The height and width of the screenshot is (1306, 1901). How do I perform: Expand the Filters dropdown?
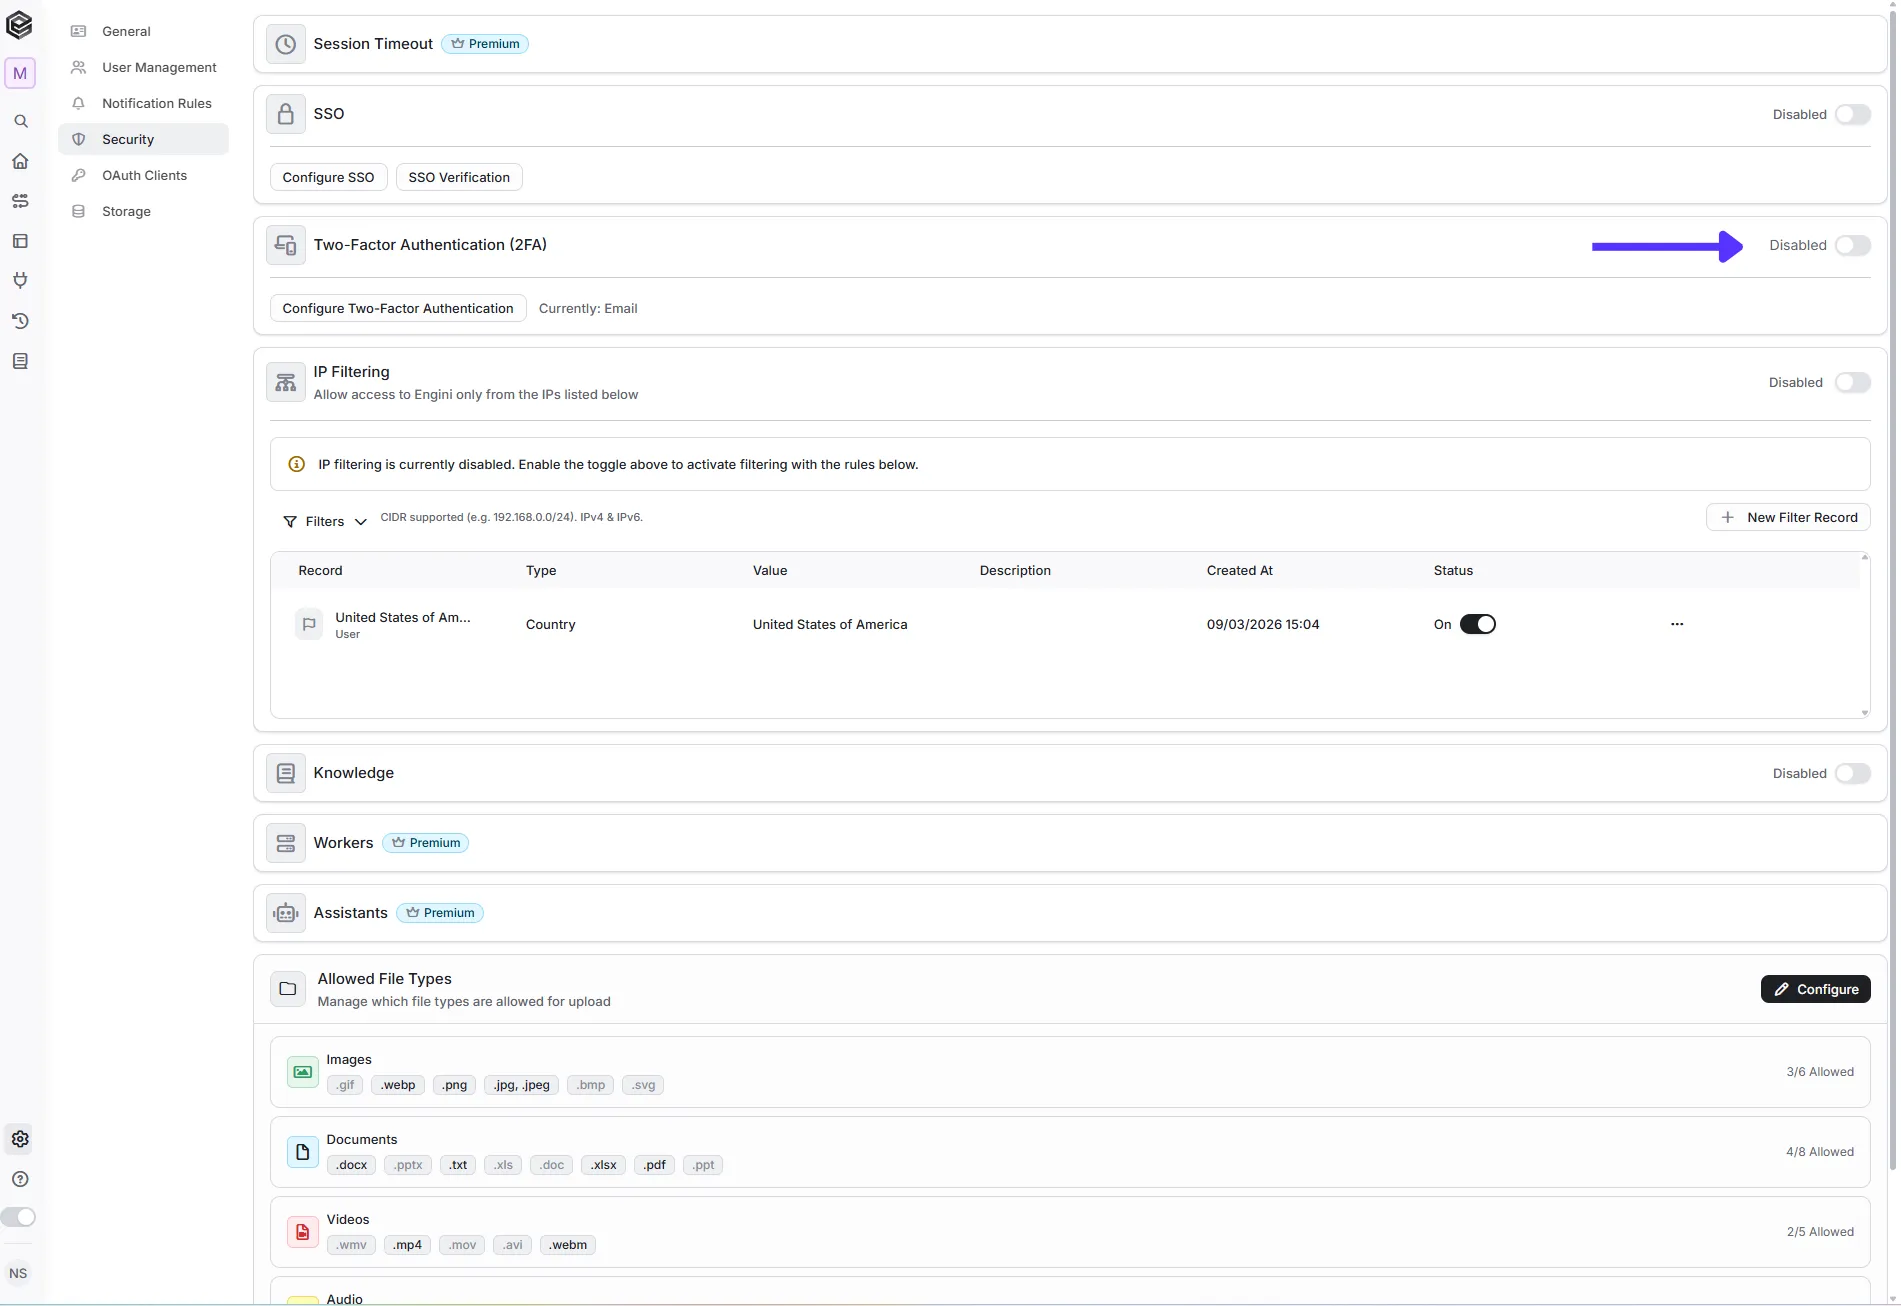pos(325,522)
